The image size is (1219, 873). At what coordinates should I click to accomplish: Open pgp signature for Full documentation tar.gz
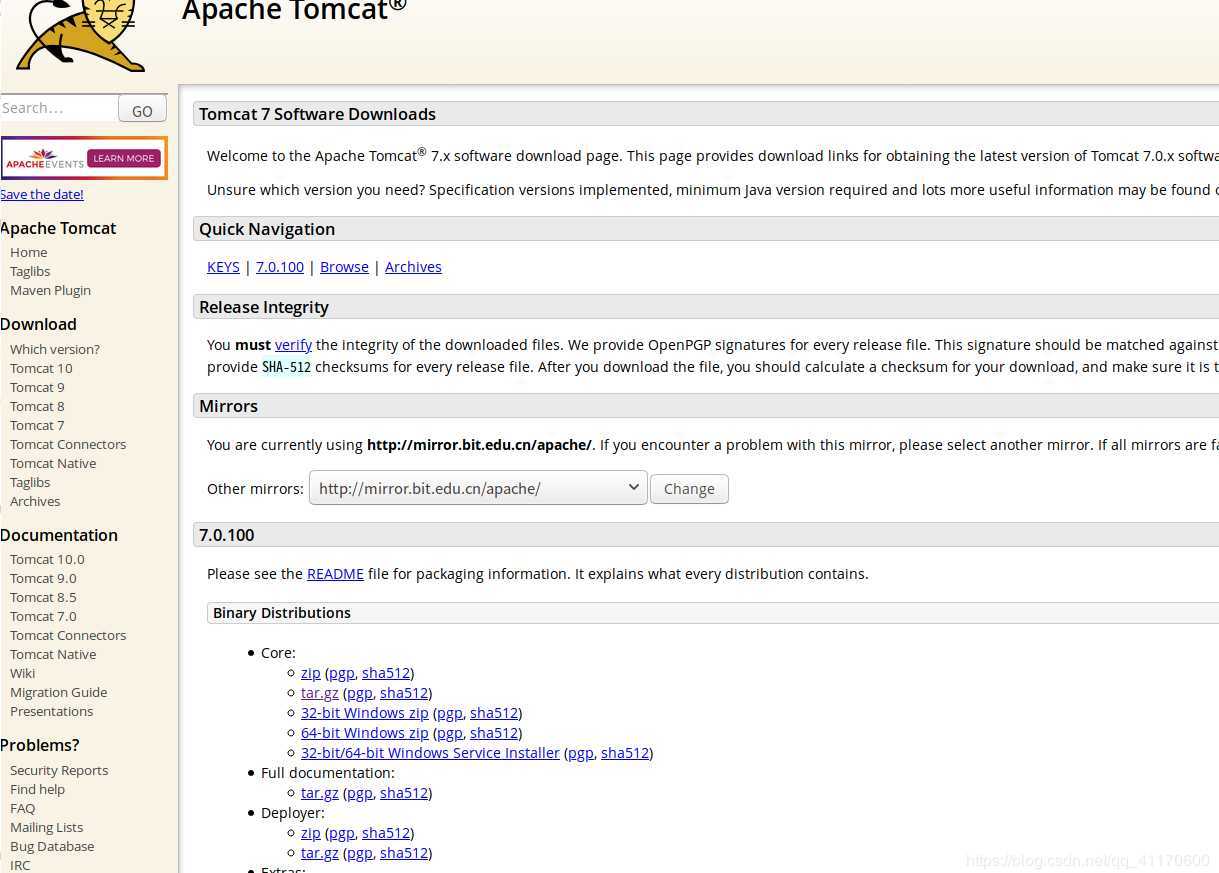(360, 793)
